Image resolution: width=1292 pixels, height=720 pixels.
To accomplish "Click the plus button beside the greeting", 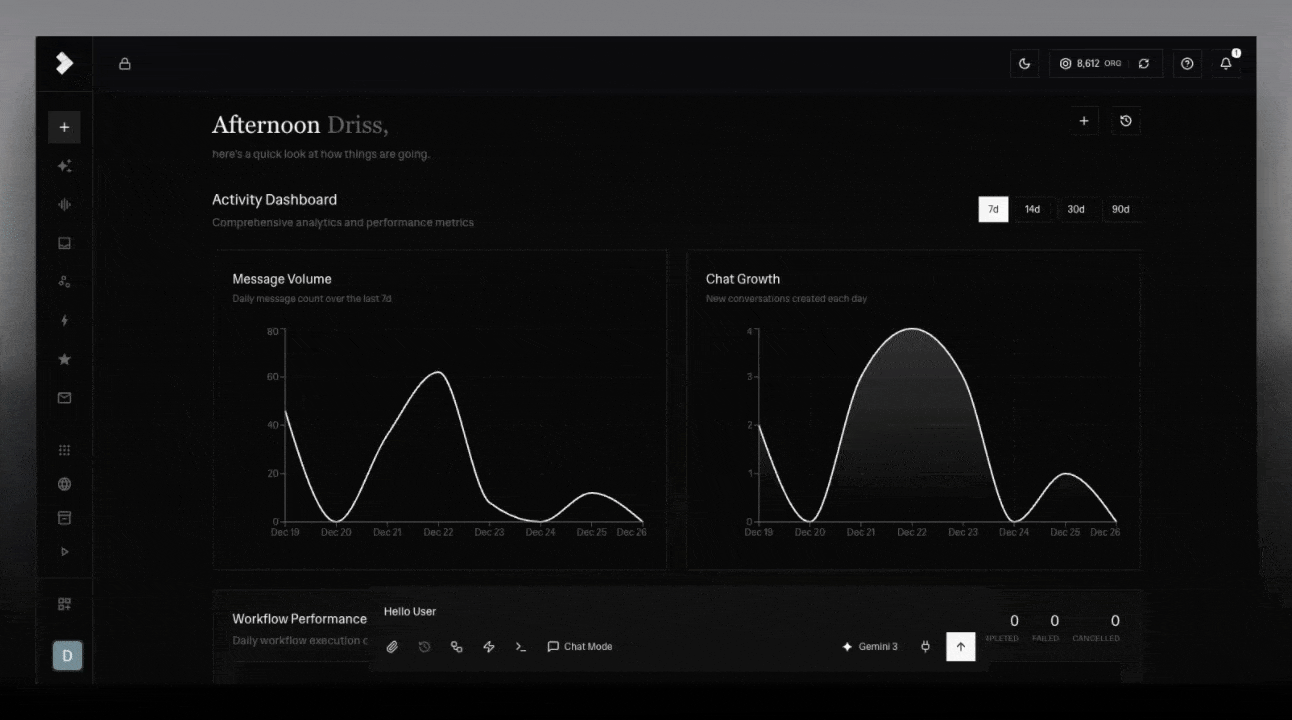I will 1084,121.
